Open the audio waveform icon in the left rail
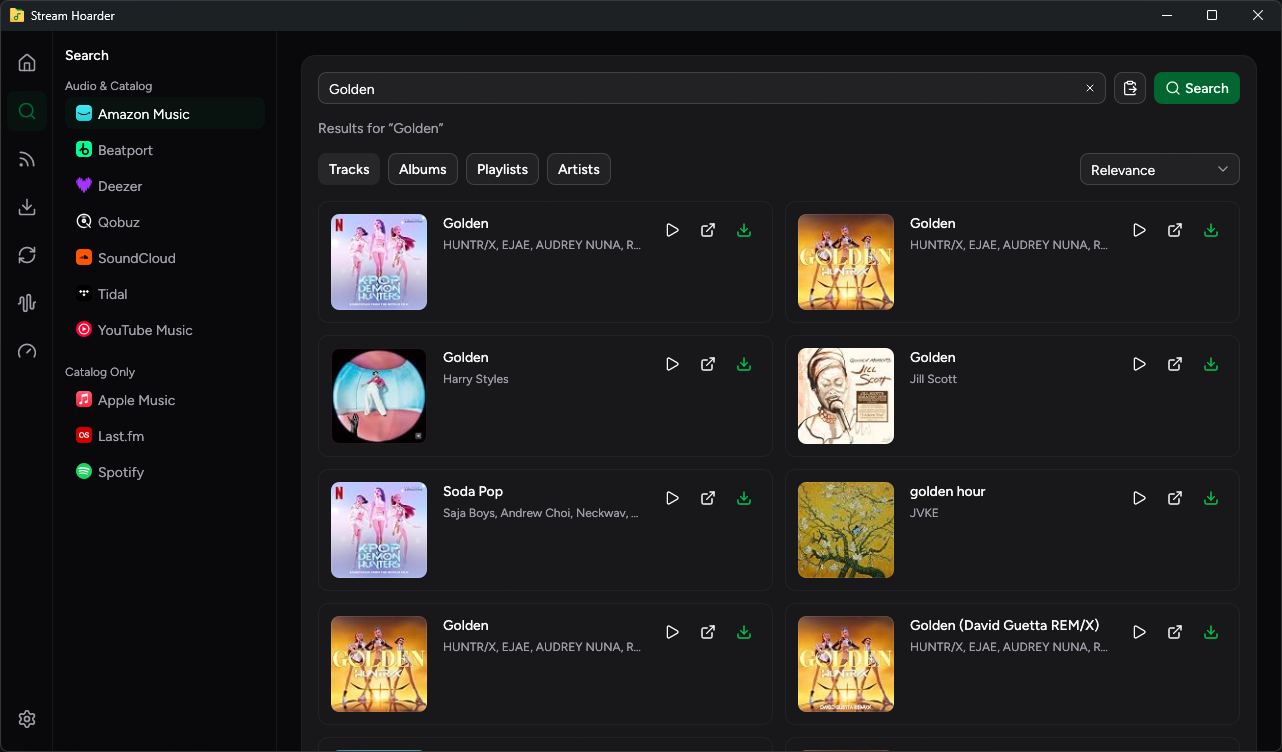1282x752 pixels. [x=27, y=303]
